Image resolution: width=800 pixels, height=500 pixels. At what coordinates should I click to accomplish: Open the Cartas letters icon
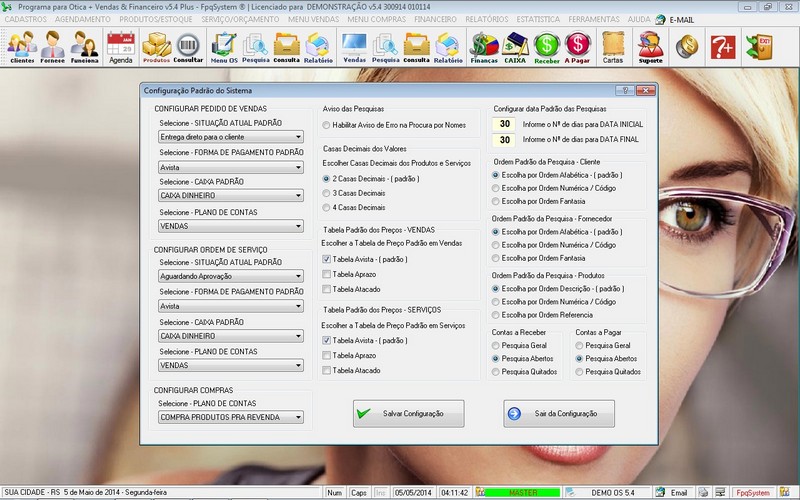[613, 46]
